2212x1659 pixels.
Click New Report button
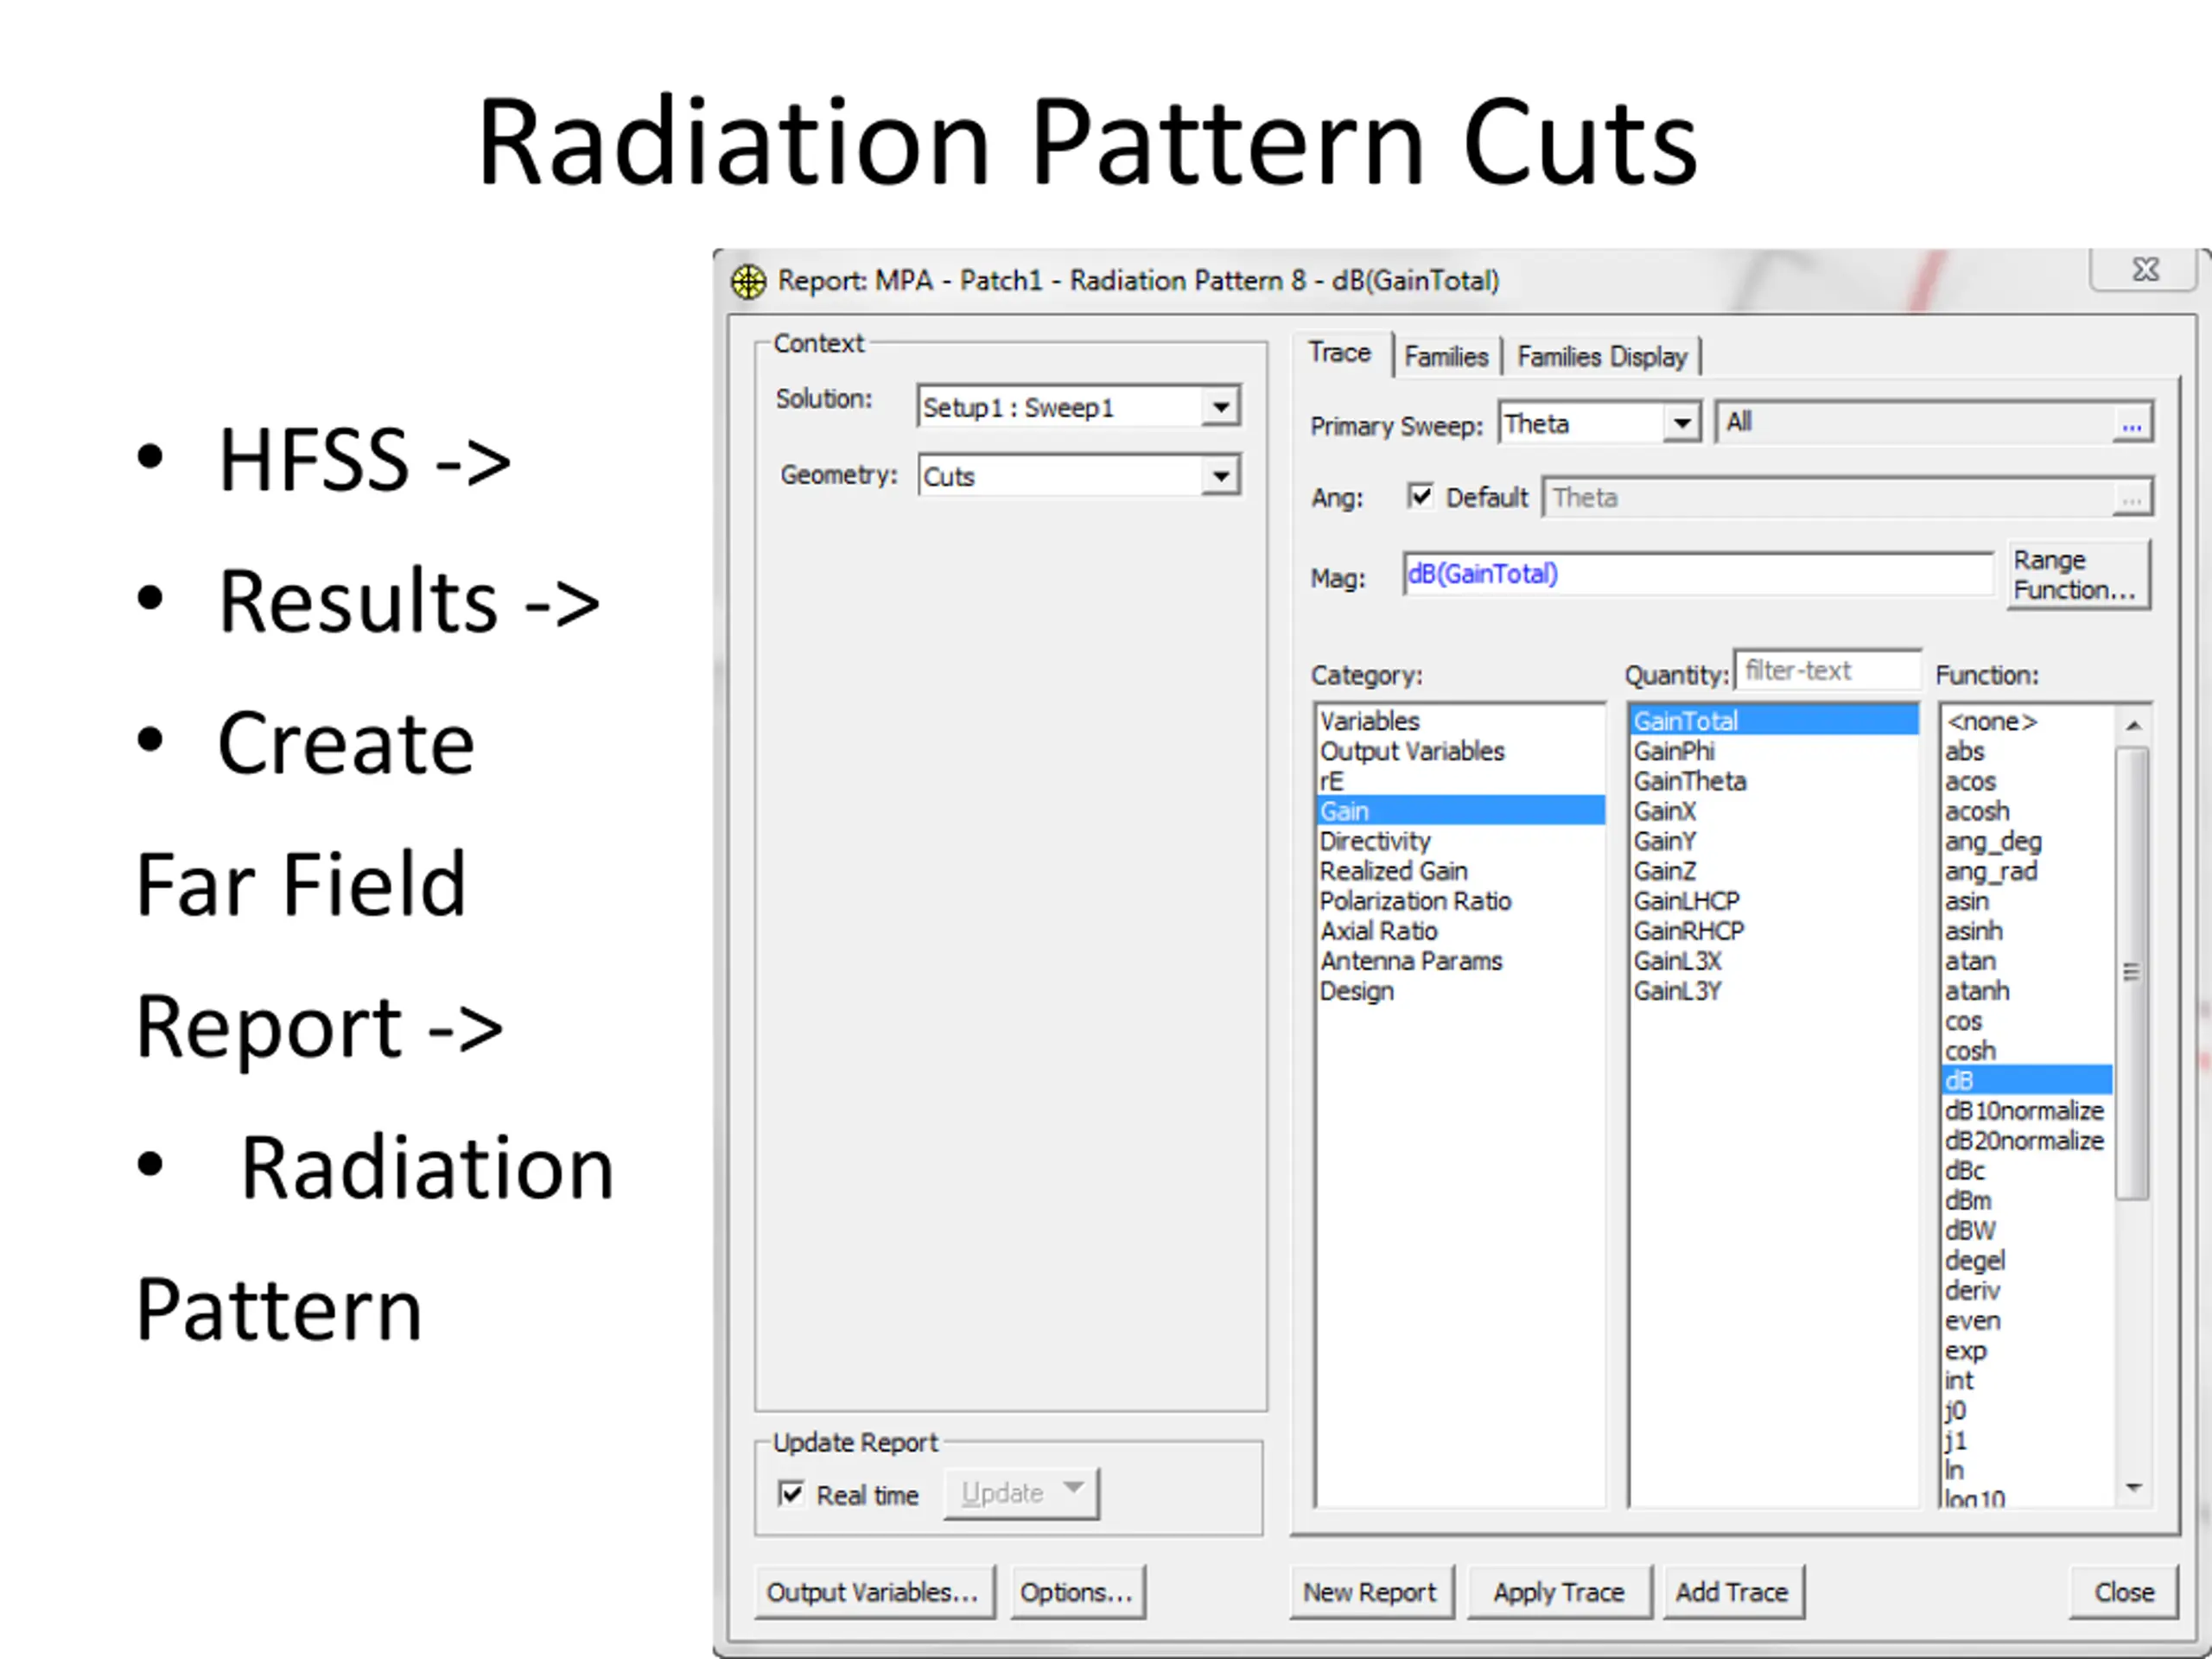[1370, 1592]
